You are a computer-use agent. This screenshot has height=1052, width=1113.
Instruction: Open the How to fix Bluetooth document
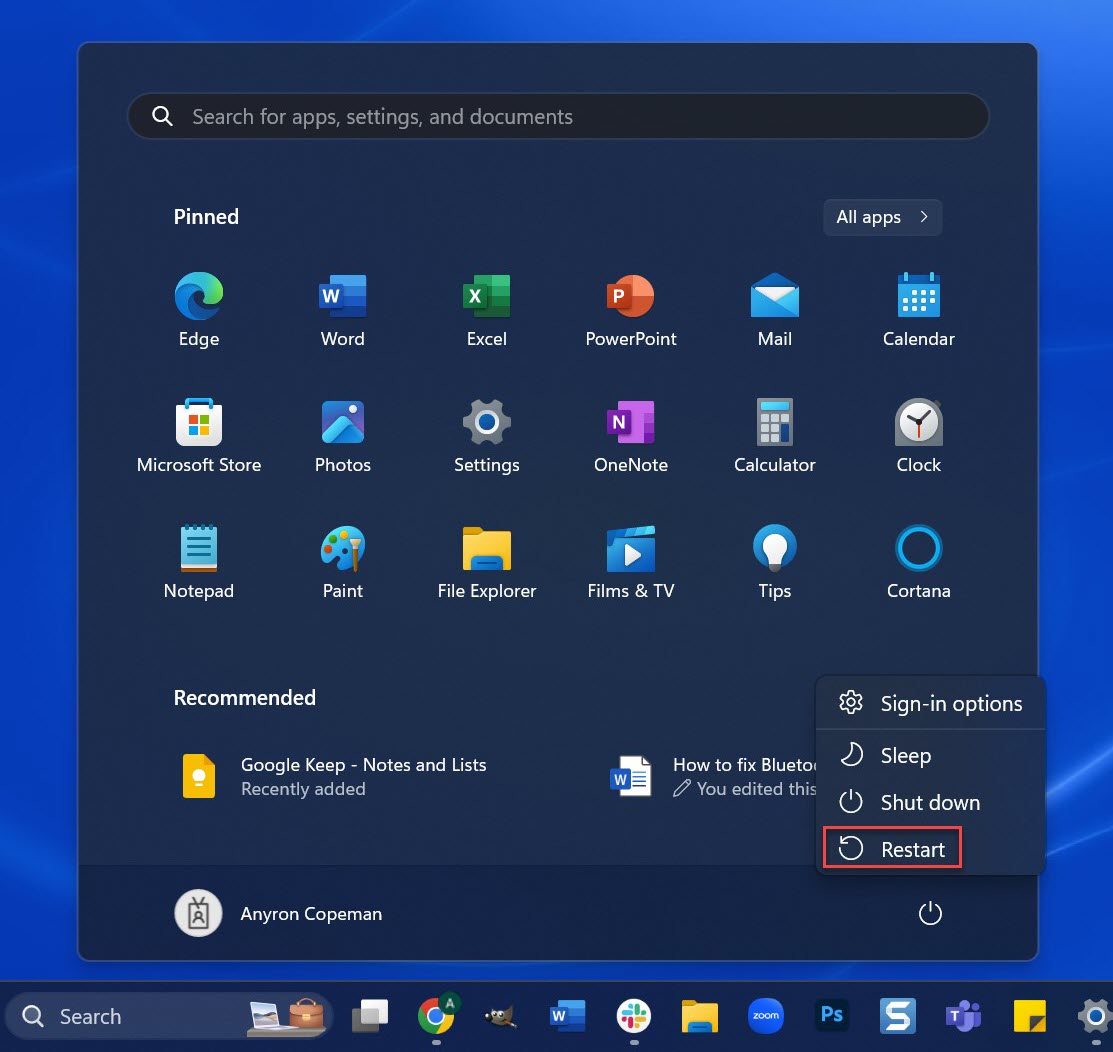713,777
